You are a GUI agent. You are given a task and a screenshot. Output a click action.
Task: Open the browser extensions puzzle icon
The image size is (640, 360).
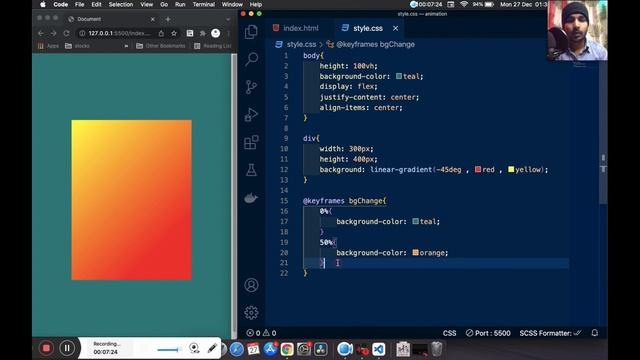[203, 33]
